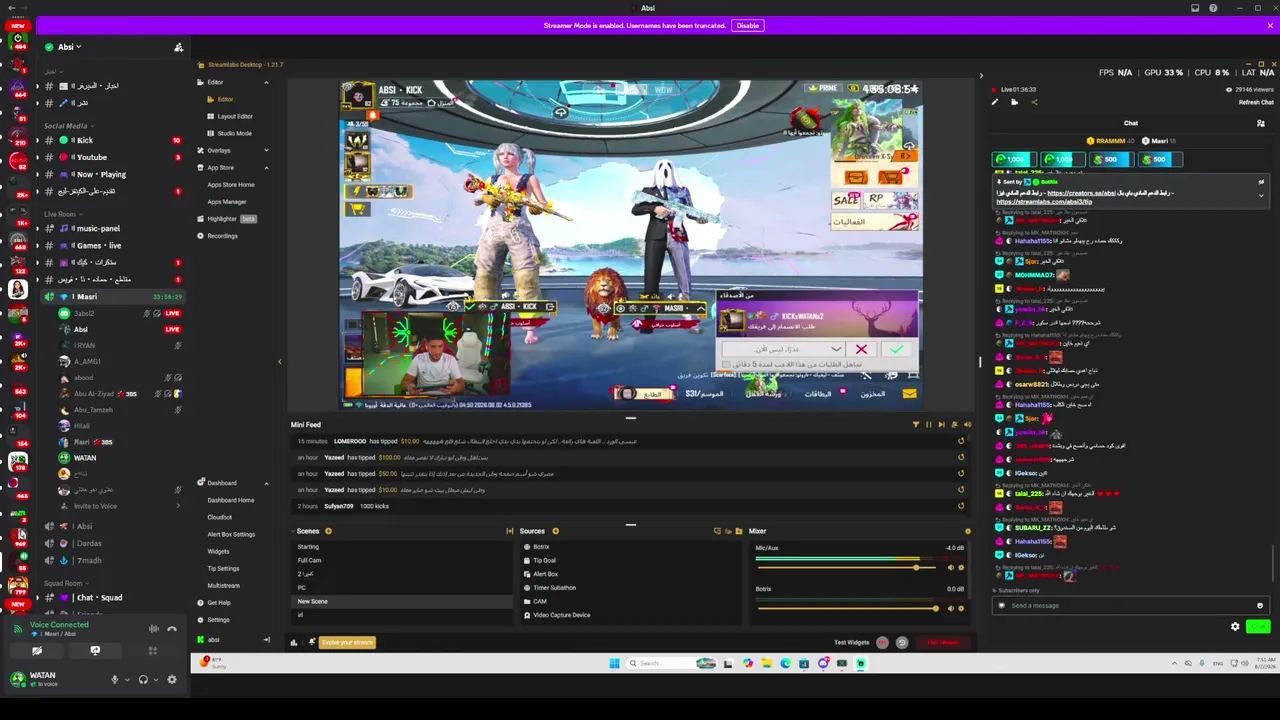Open Tip Settings page

pyautogui.click(x=223, y=568)
